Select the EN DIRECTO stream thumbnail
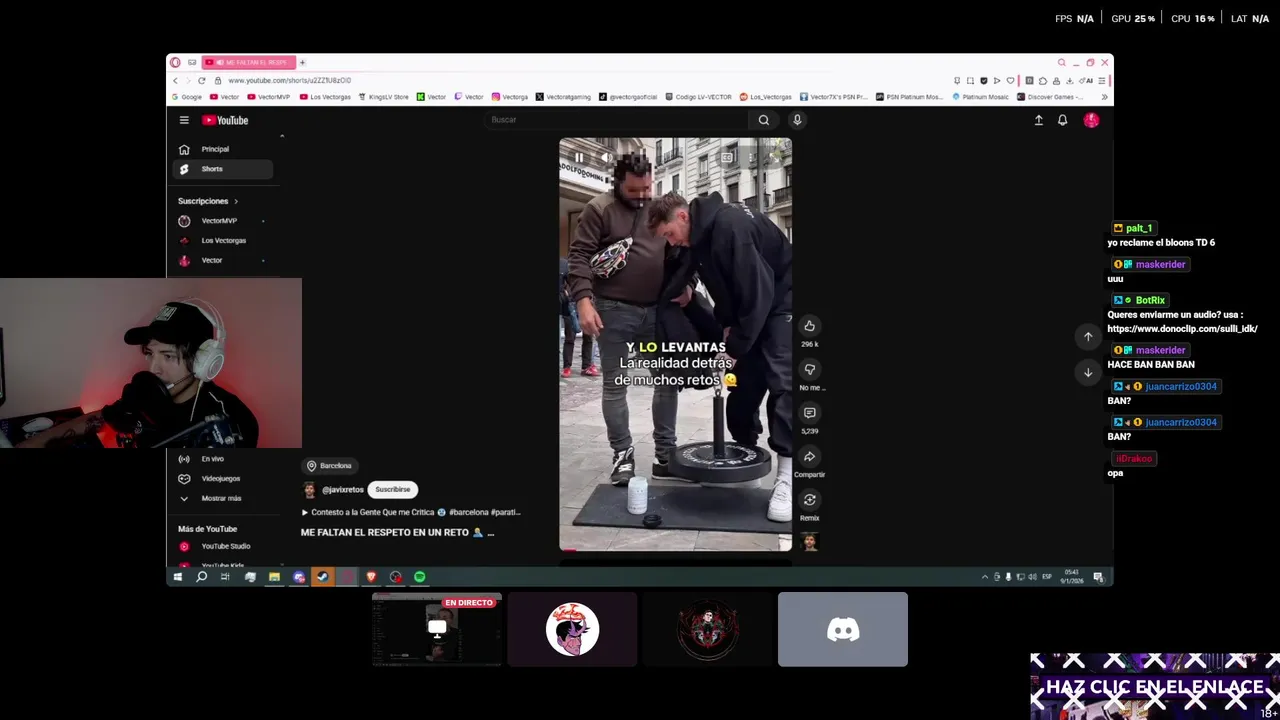Image resolution: width=1280 pixels, height=720 pixels. (x=437, y=629)
